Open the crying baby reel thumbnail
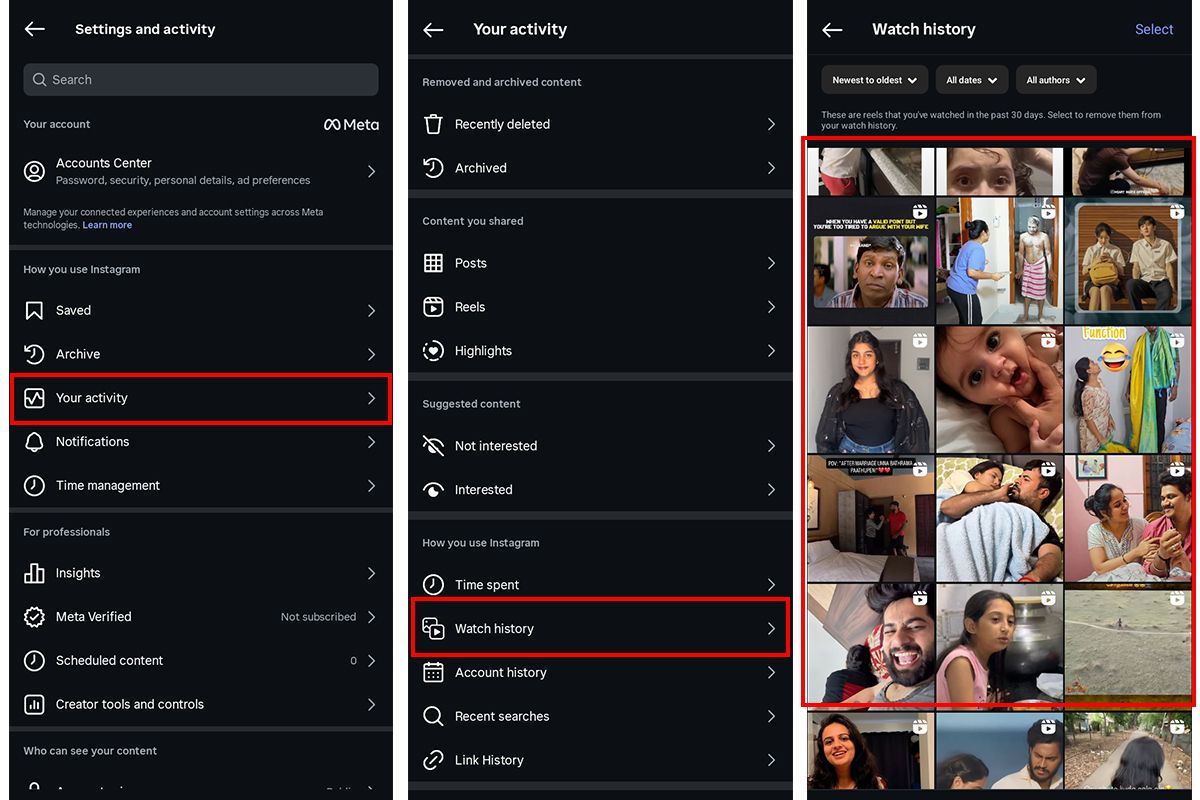Screen dimensions: 1200x800 999,390
